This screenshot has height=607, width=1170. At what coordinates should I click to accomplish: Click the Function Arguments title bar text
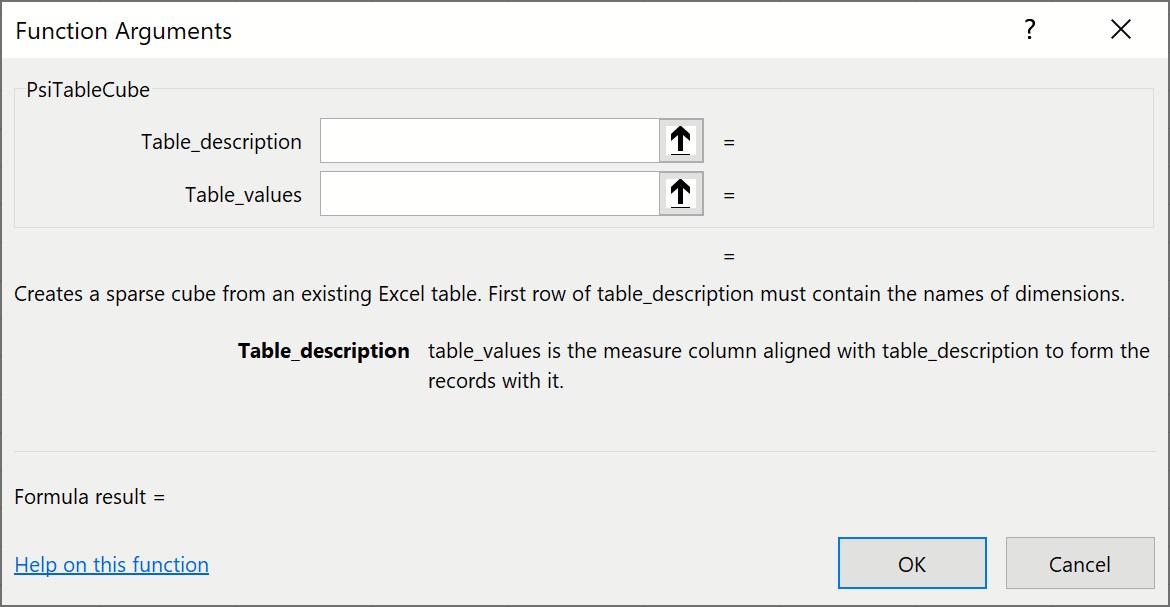pyautogui.click(x=124, y=31)
